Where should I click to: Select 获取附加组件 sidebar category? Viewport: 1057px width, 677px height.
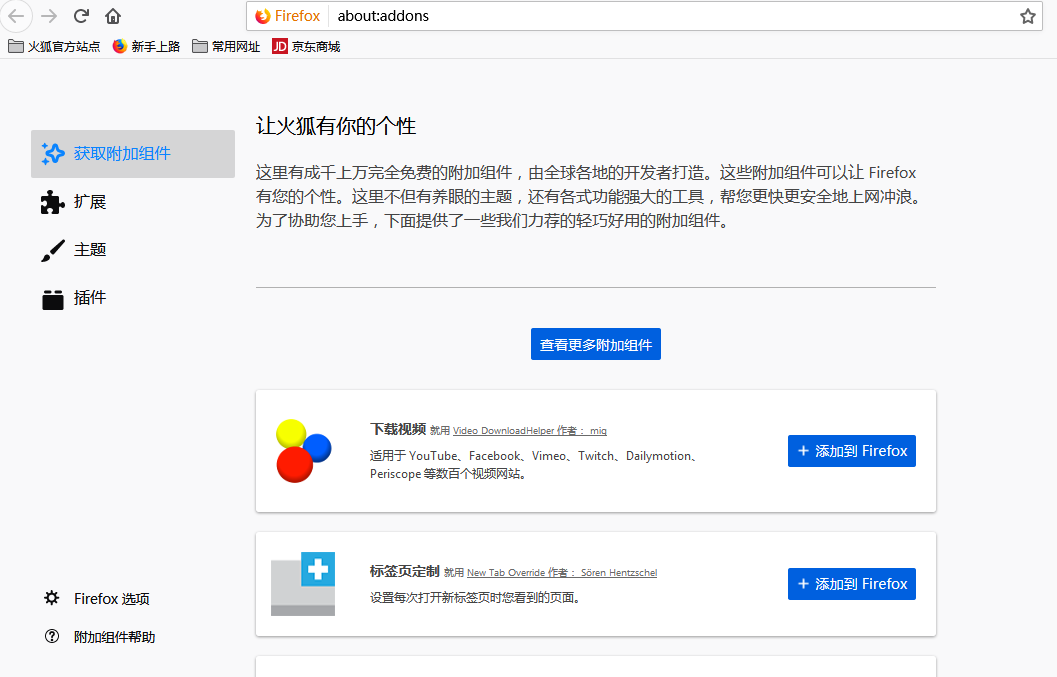tap(133, 154)
